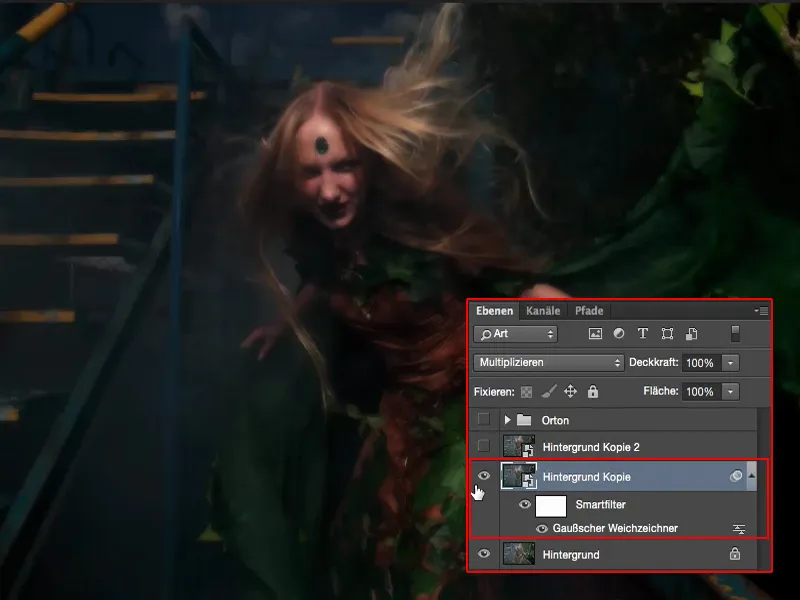Image resolution: width=800 pixels, height=600 pixels.
Task: Show the Orton group visibility box
Action: point(484,420)
